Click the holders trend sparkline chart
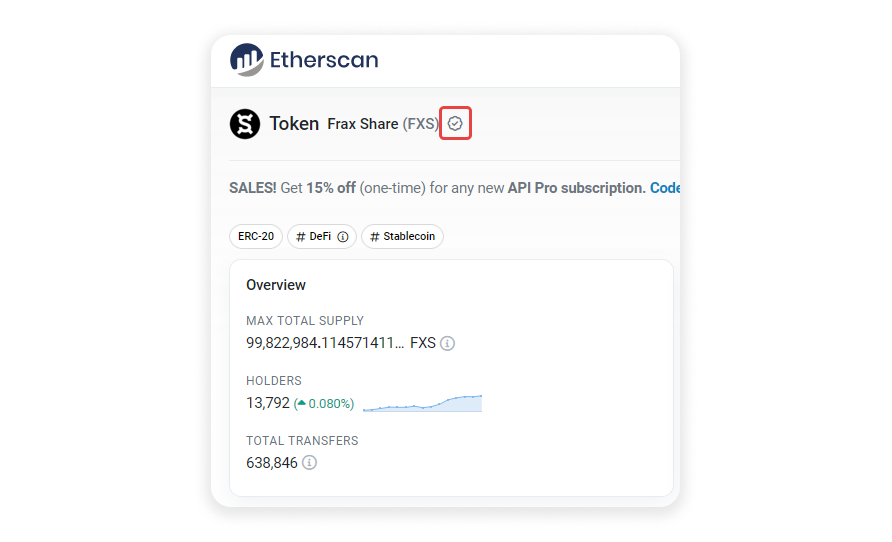892x542 pixels. pos(422,403)
